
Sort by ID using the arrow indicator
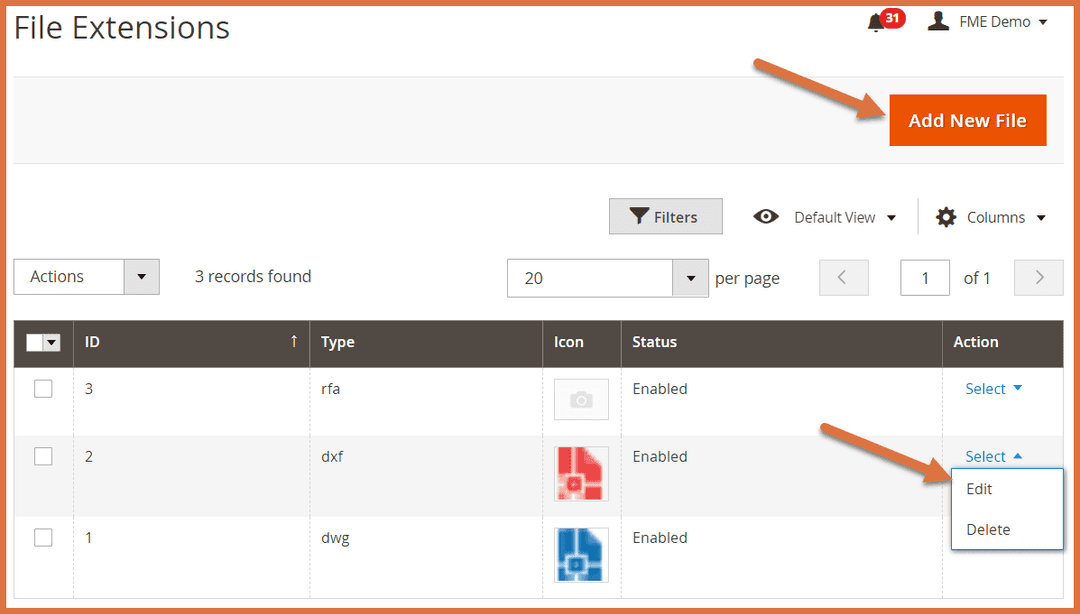pyautogui.click(x=294, y=341)
